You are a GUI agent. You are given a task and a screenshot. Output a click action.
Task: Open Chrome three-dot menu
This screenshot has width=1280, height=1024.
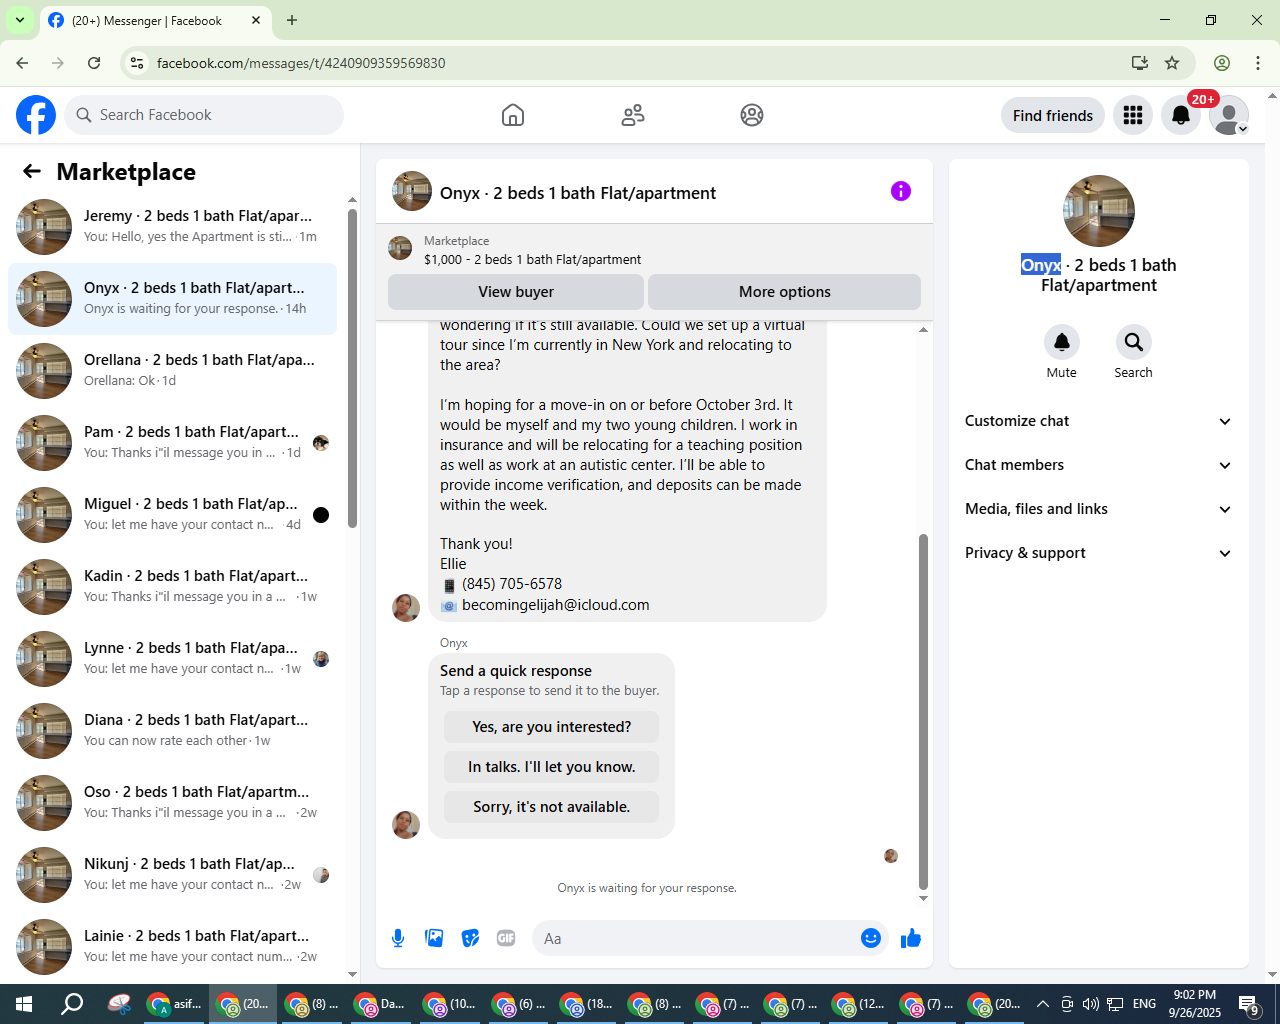1258,63
